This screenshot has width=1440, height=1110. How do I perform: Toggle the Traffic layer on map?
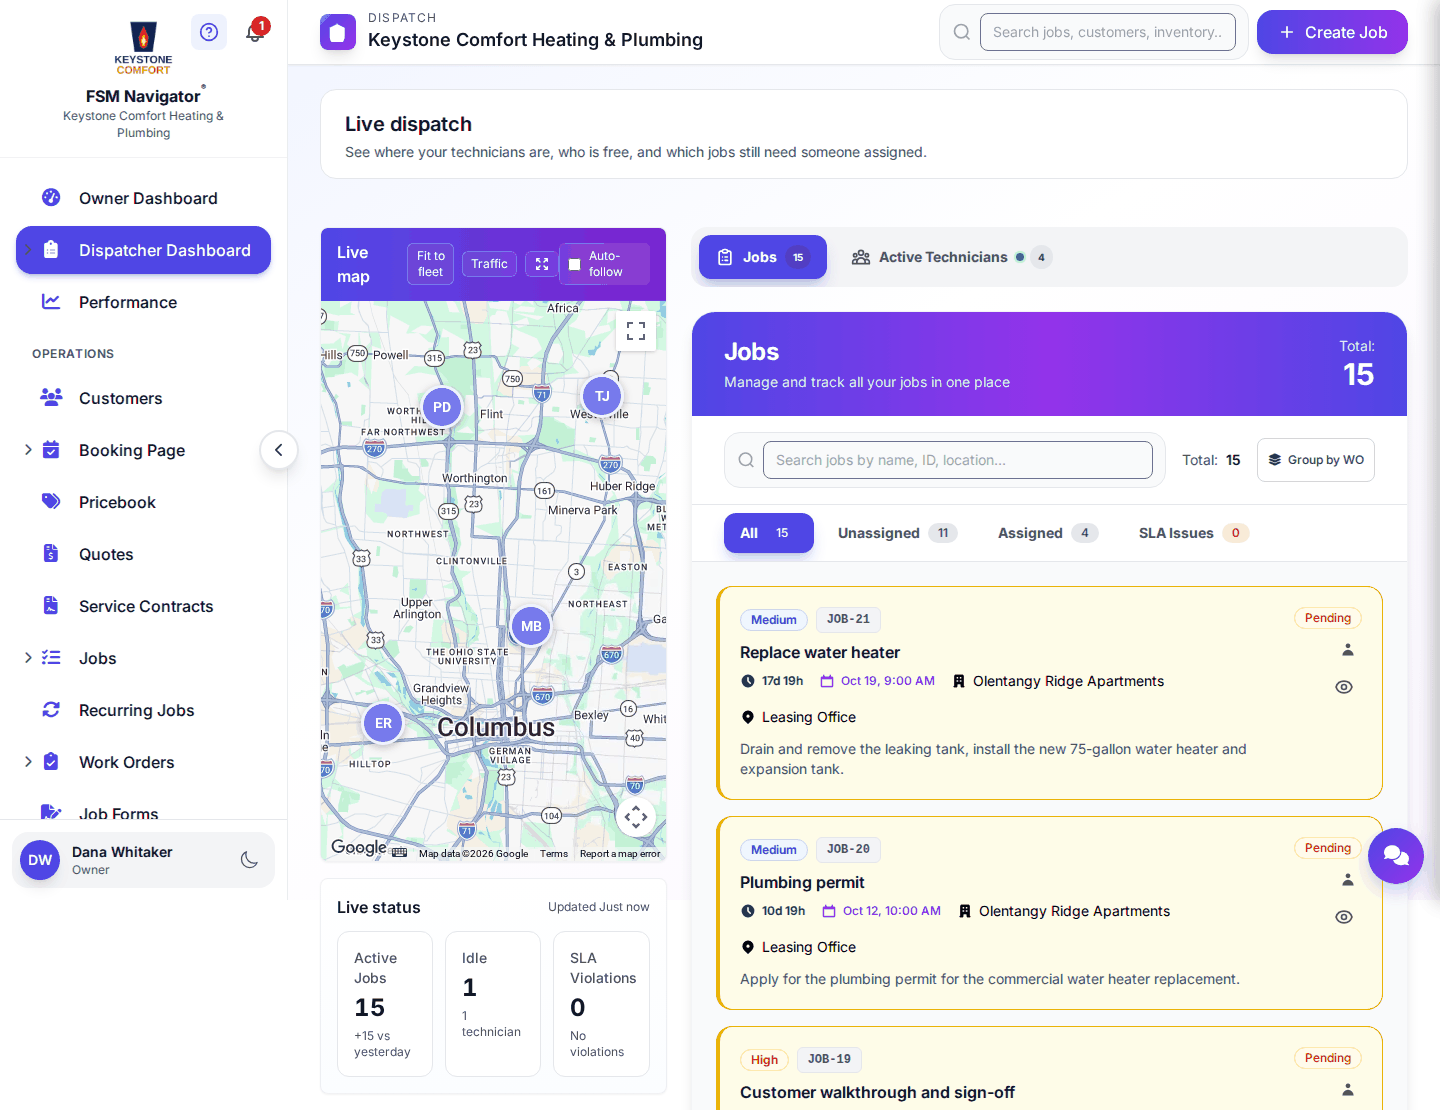tap(489, 264)
